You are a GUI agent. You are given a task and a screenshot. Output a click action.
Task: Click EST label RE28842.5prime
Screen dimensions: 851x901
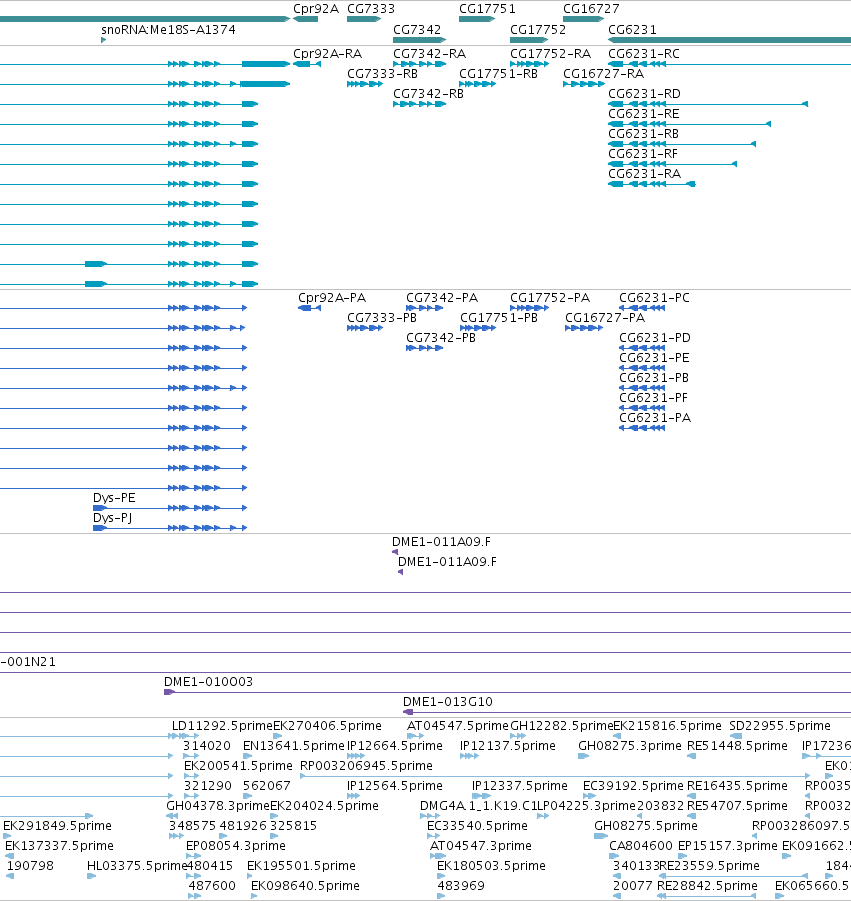[x=707, y=885]
